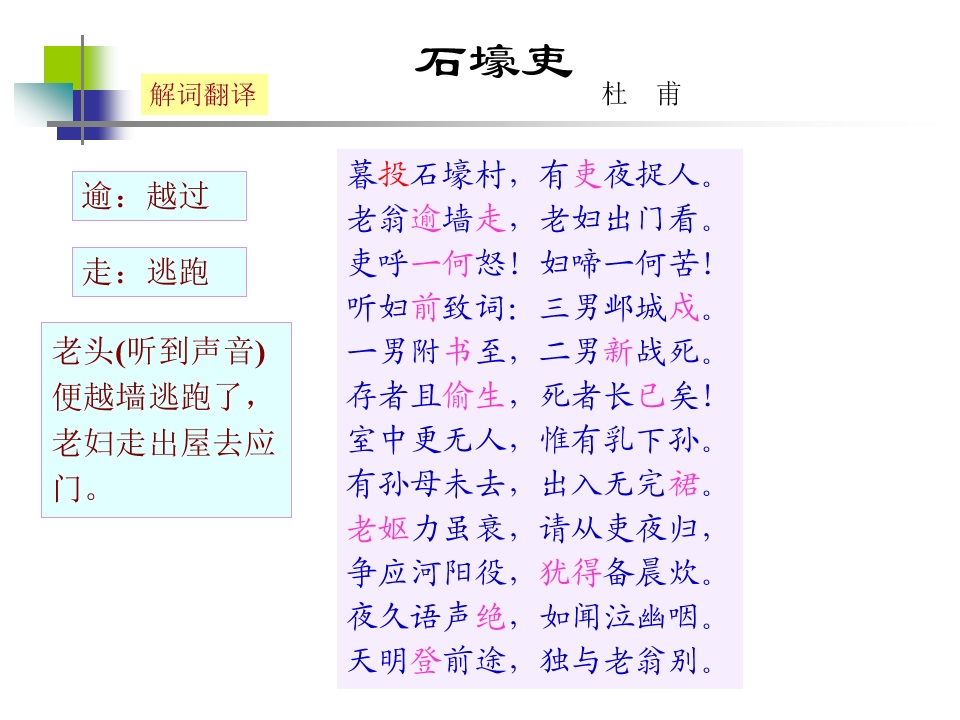Screen dimensions: 960x720
Task: Click the poem line 老翁逾墙走，老妇出门看
Action: click(530, 219)
